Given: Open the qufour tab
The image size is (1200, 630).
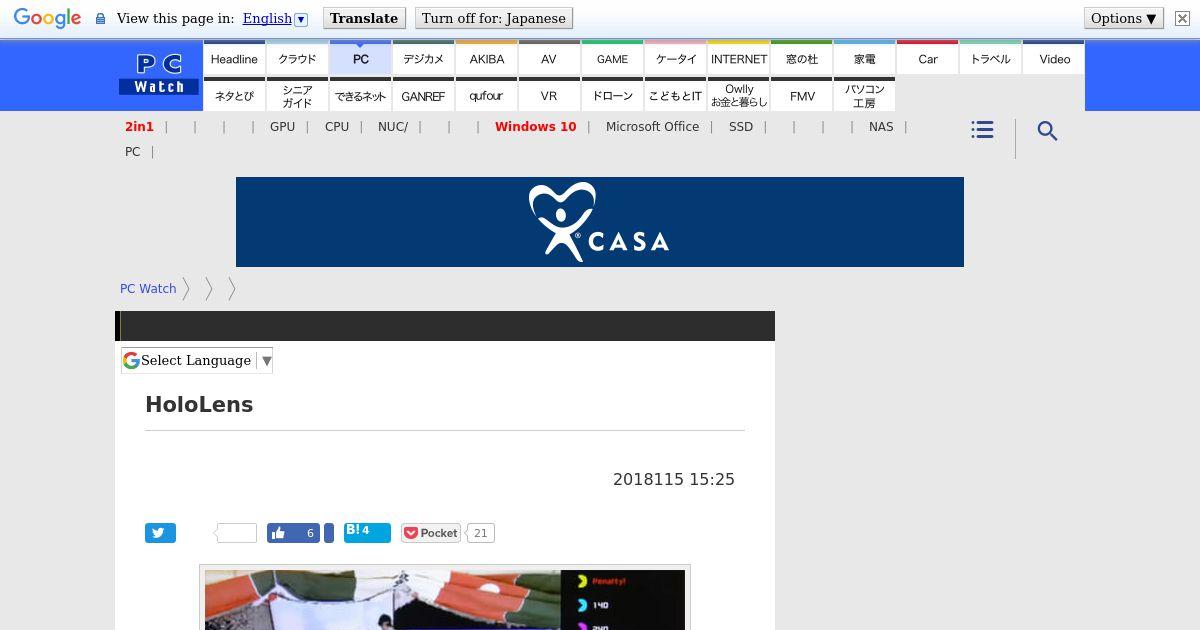Looking at the screenshot, I should coord(486,96).
